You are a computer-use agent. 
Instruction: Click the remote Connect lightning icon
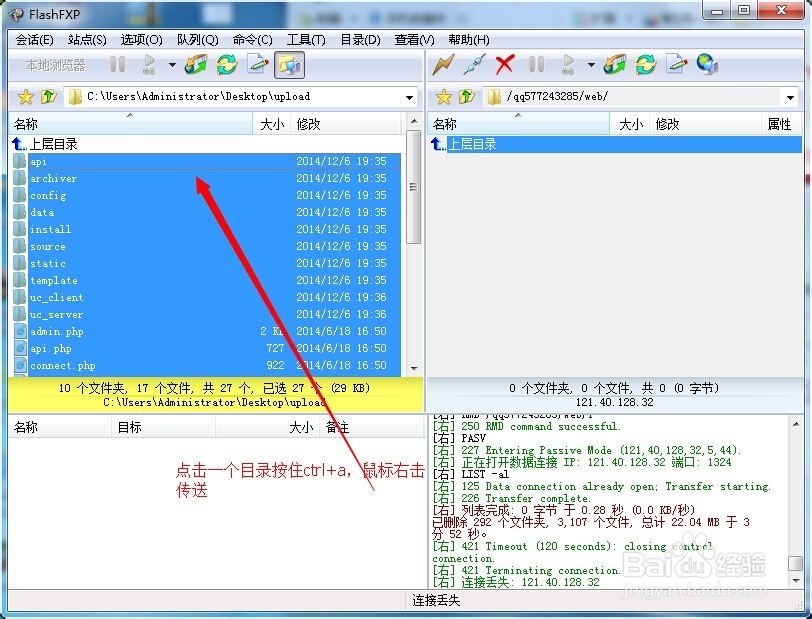click(443, 64)
